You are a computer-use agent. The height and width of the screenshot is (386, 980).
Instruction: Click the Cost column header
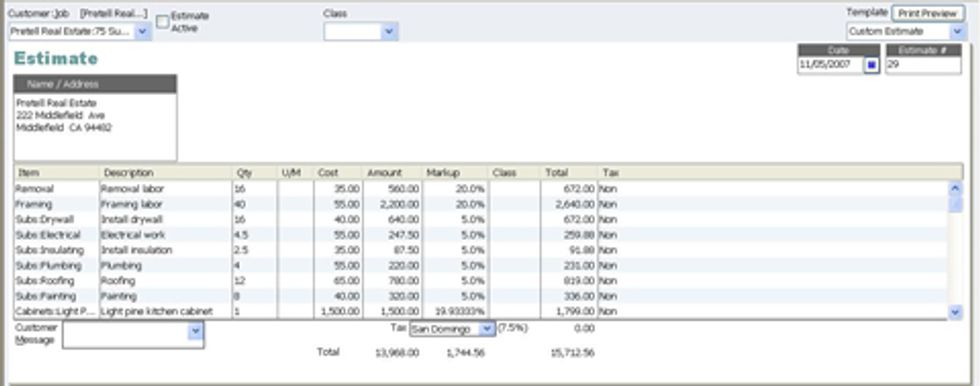pos(338,172)
